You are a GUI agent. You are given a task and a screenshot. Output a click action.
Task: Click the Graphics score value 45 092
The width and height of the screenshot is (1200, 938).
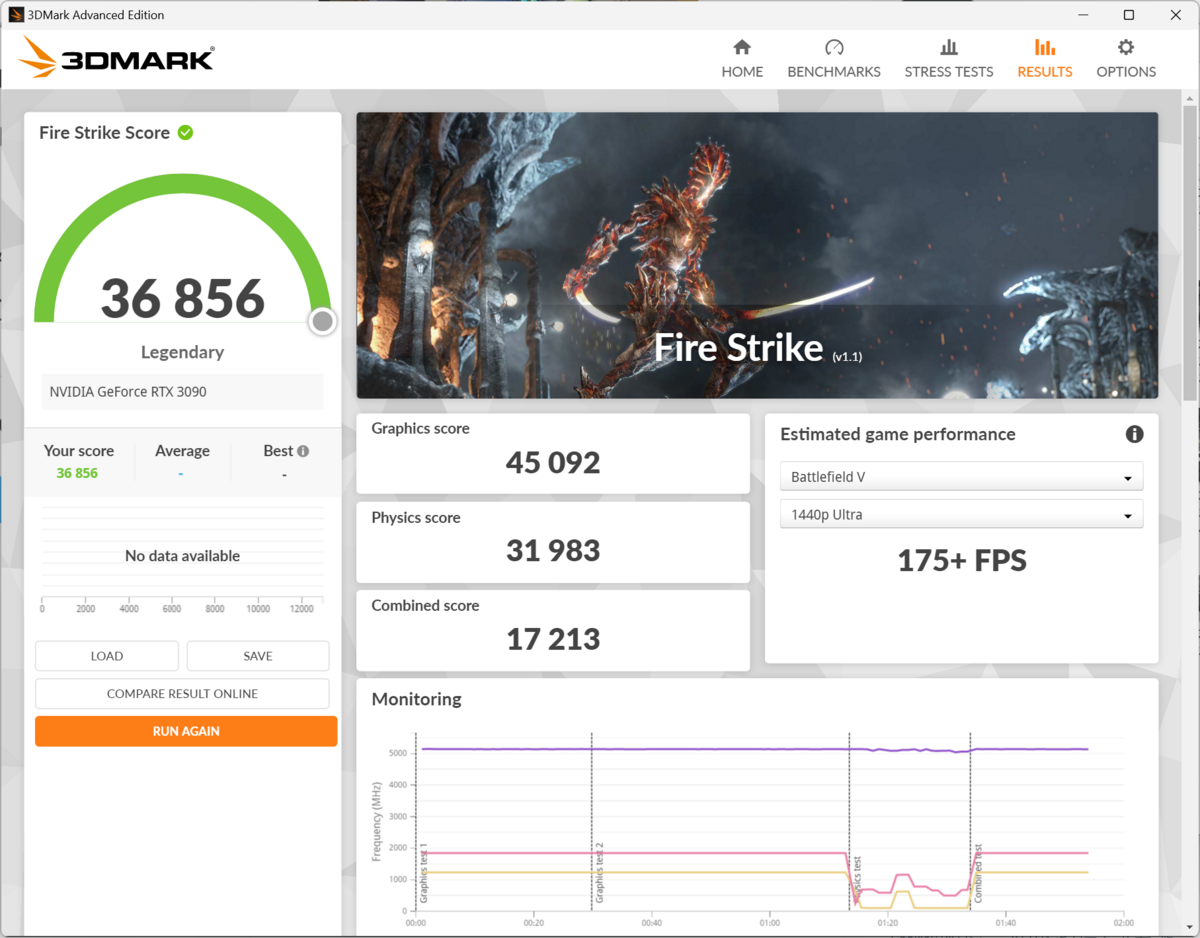tap(553, 463)
